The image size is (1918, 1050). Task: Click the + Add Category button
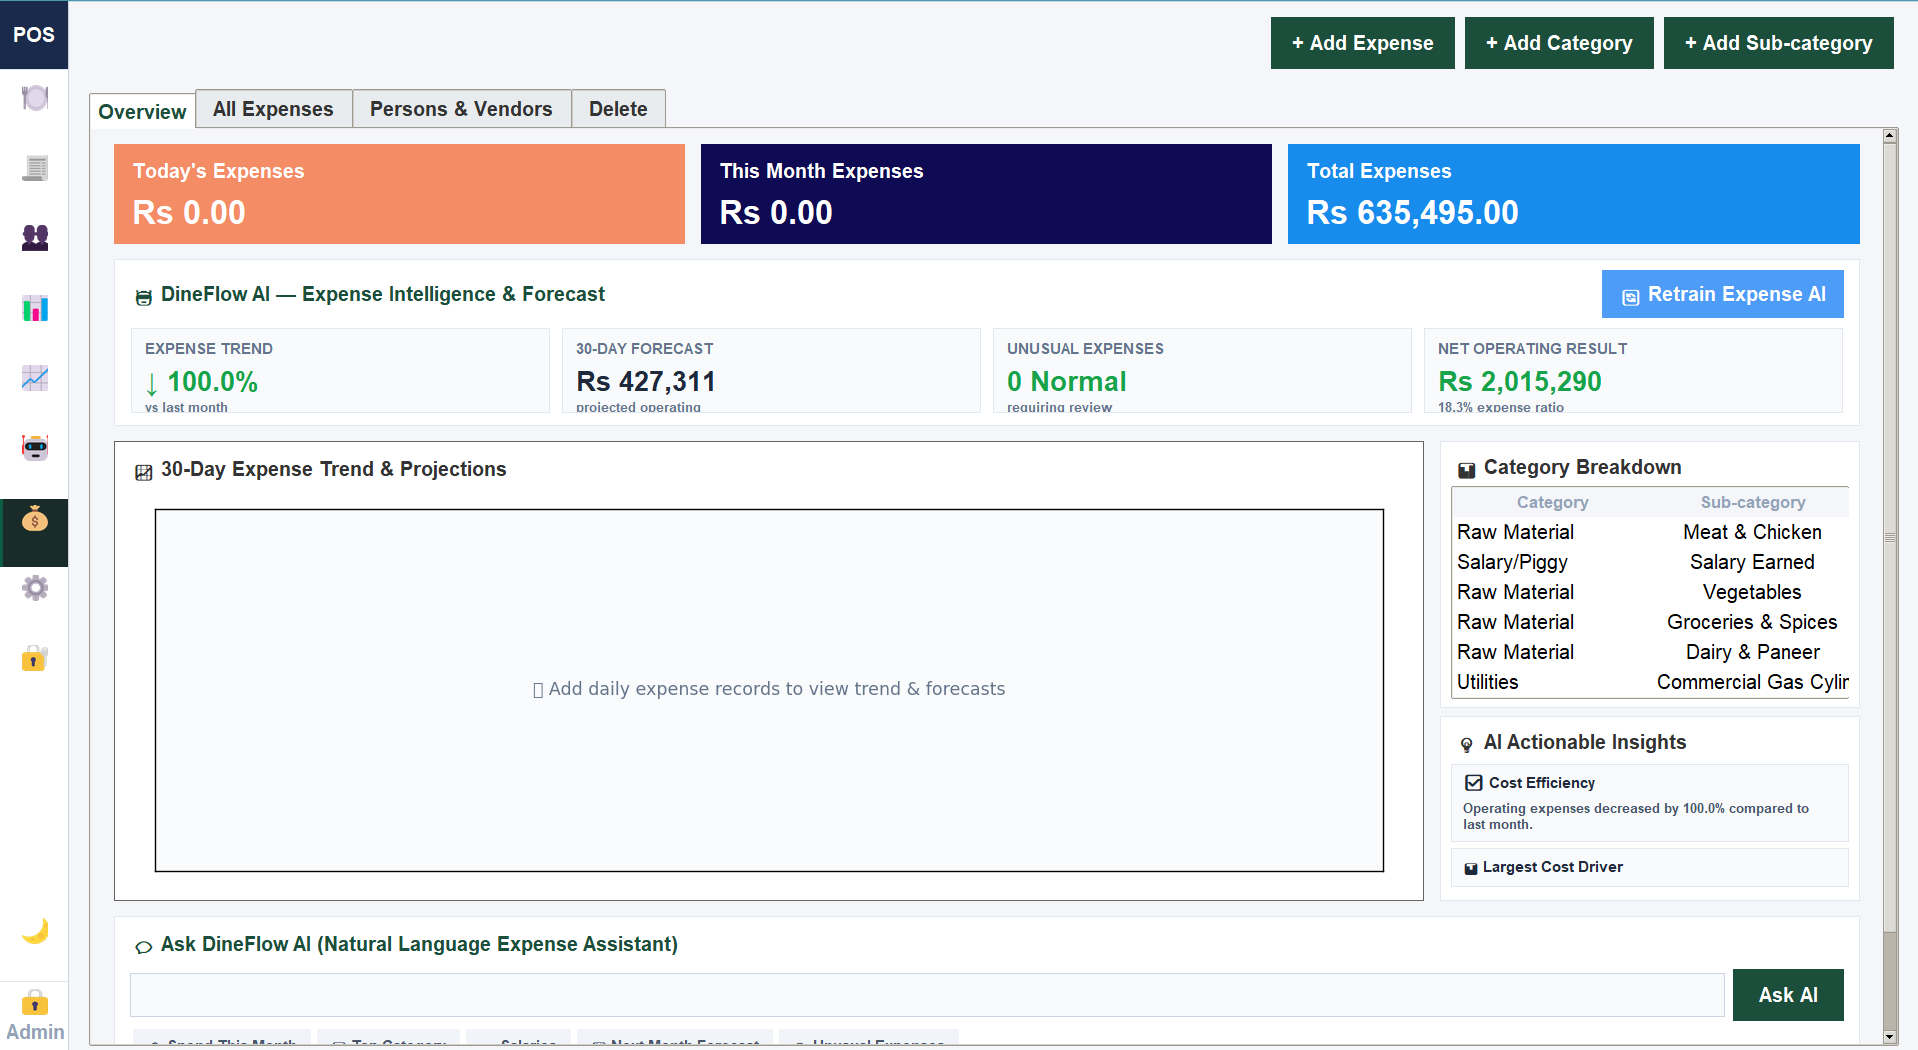[x=1558, y=43]
